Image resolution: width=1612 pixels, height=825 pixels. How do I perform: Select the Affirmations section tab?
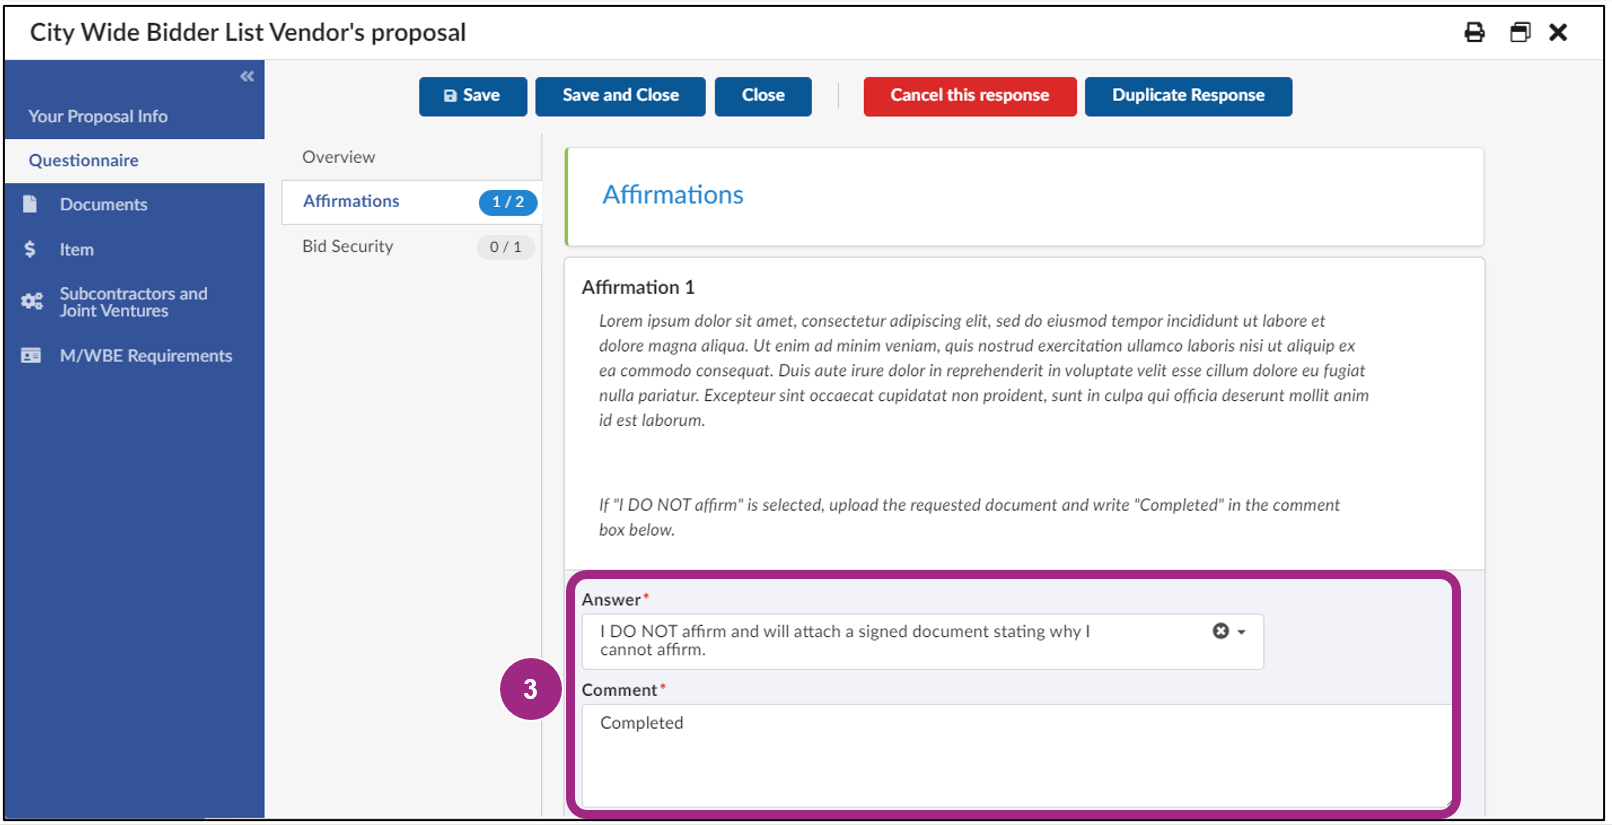point(352,201)
